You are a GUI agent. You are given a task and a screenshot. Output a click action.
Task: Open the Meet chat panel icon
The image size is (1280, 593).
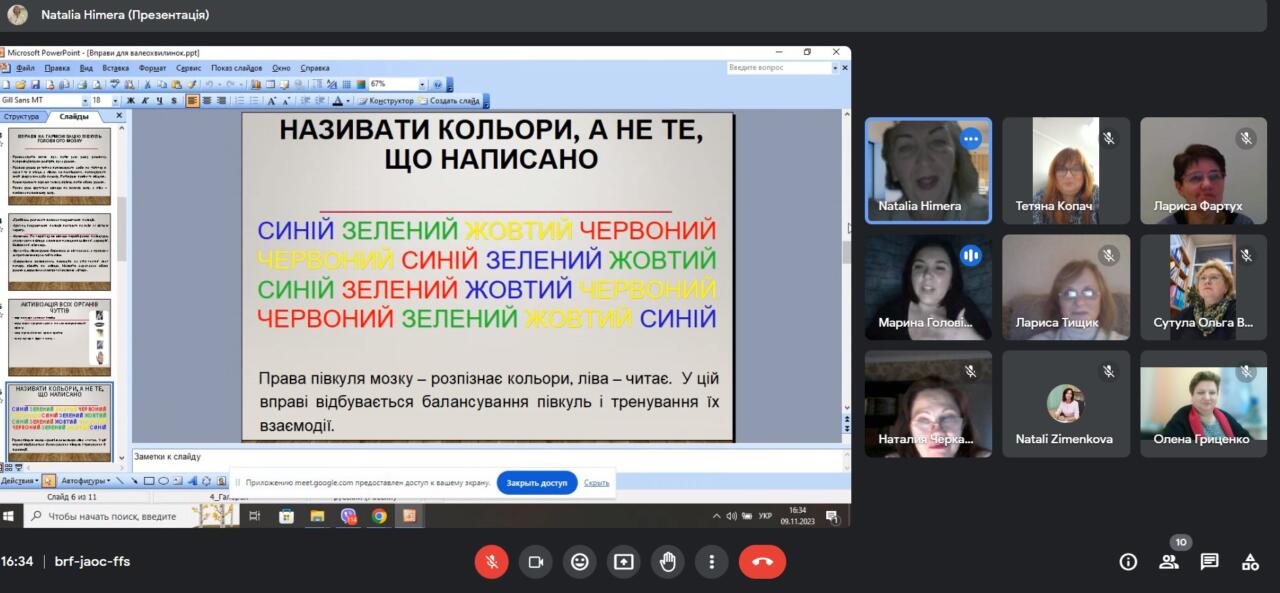(x=1209, y=562)
